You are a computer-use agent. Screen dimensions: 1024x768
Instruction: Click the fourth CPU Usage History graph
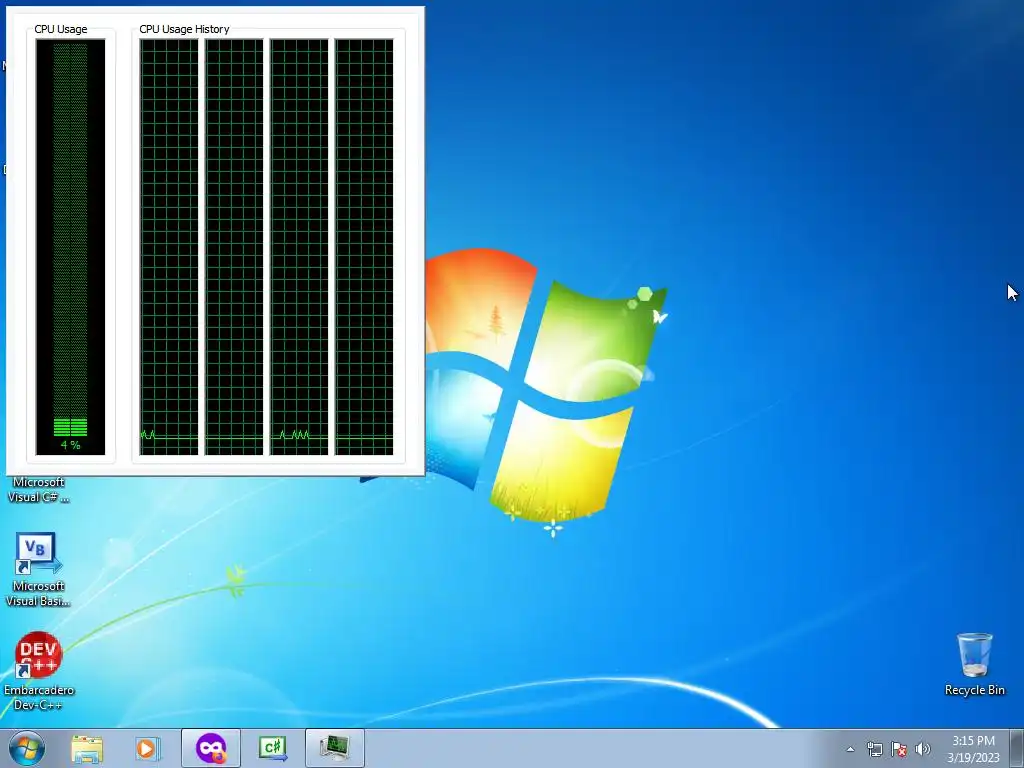pyautogui.click(x=364, y=247)
